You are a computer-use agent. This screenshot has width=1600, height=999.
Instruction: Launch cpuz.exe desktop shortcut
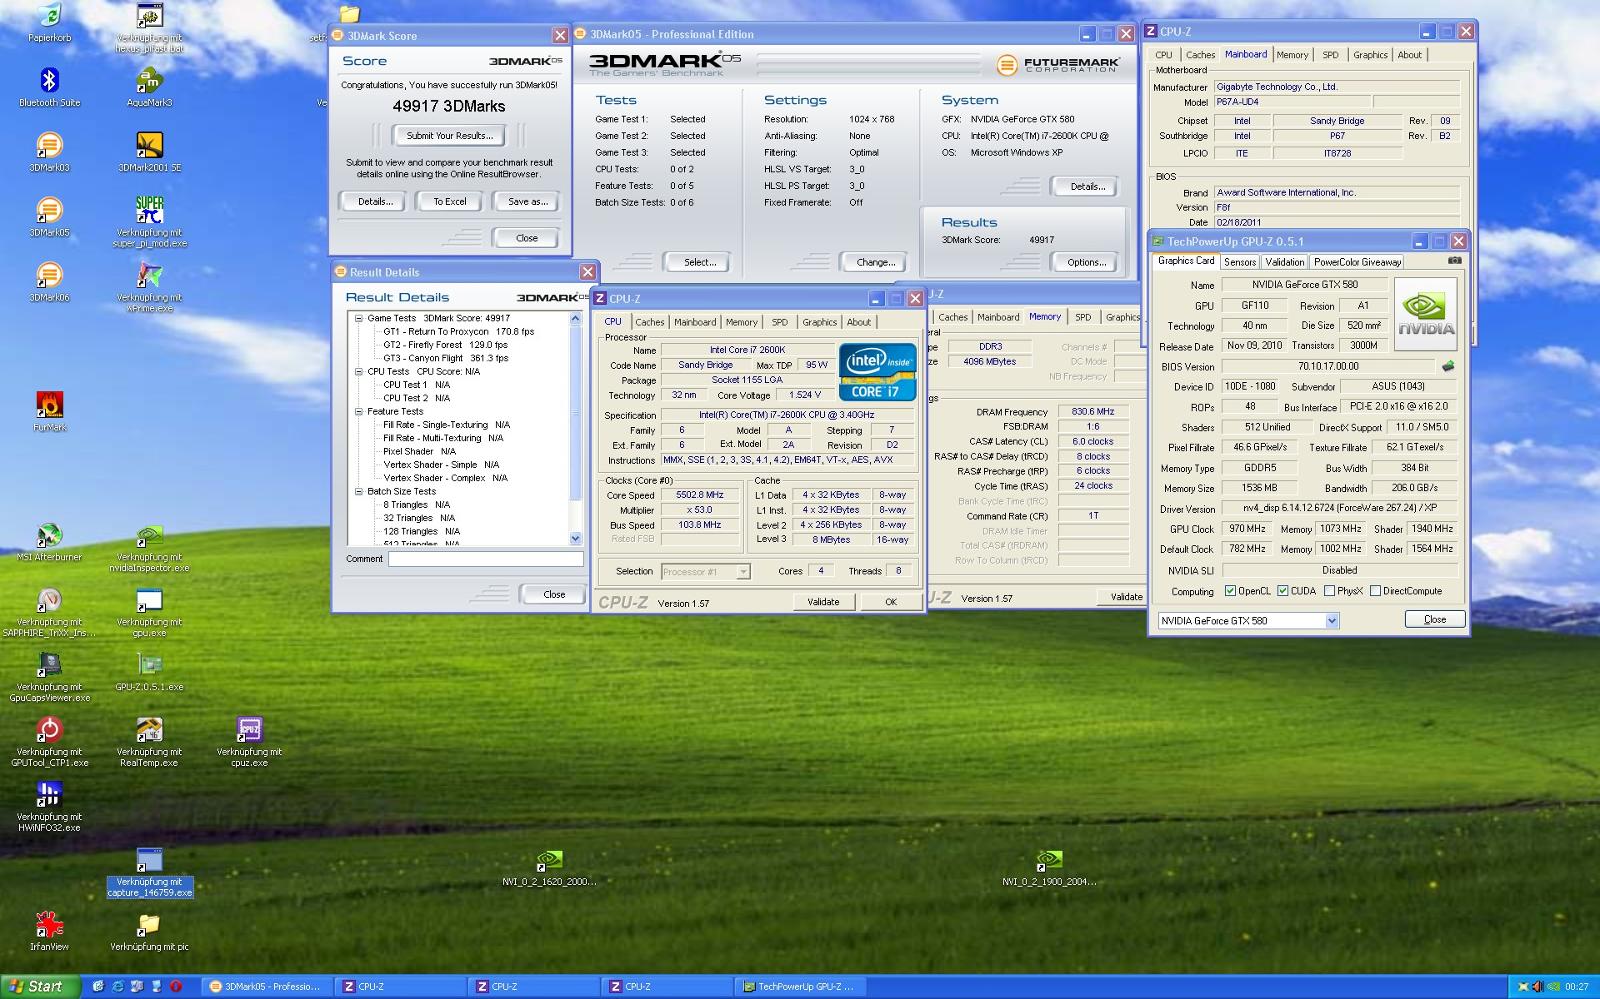249,731
